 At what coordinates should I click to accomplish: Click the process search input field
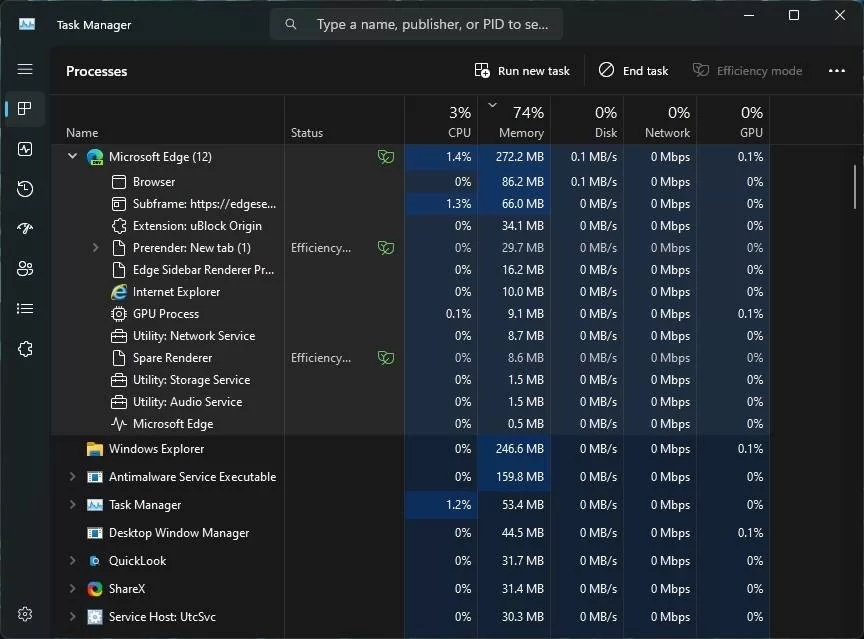pos(430,24)
